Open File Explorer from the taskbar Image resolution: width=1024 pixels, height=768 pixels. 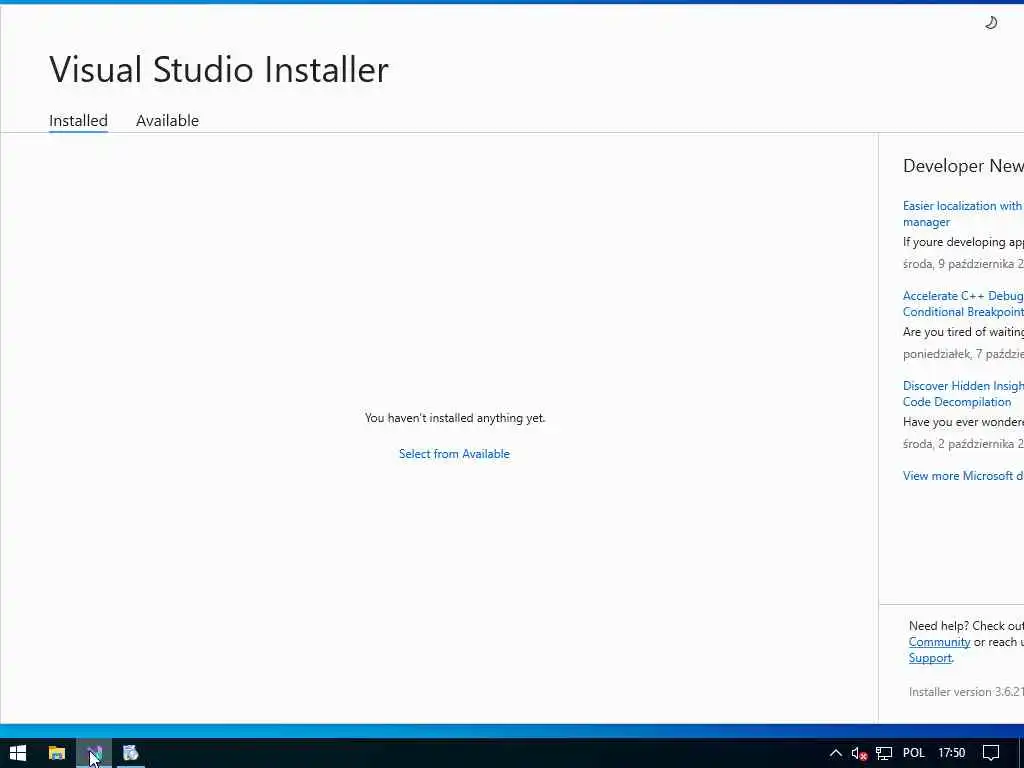click(x=57, y=754)
